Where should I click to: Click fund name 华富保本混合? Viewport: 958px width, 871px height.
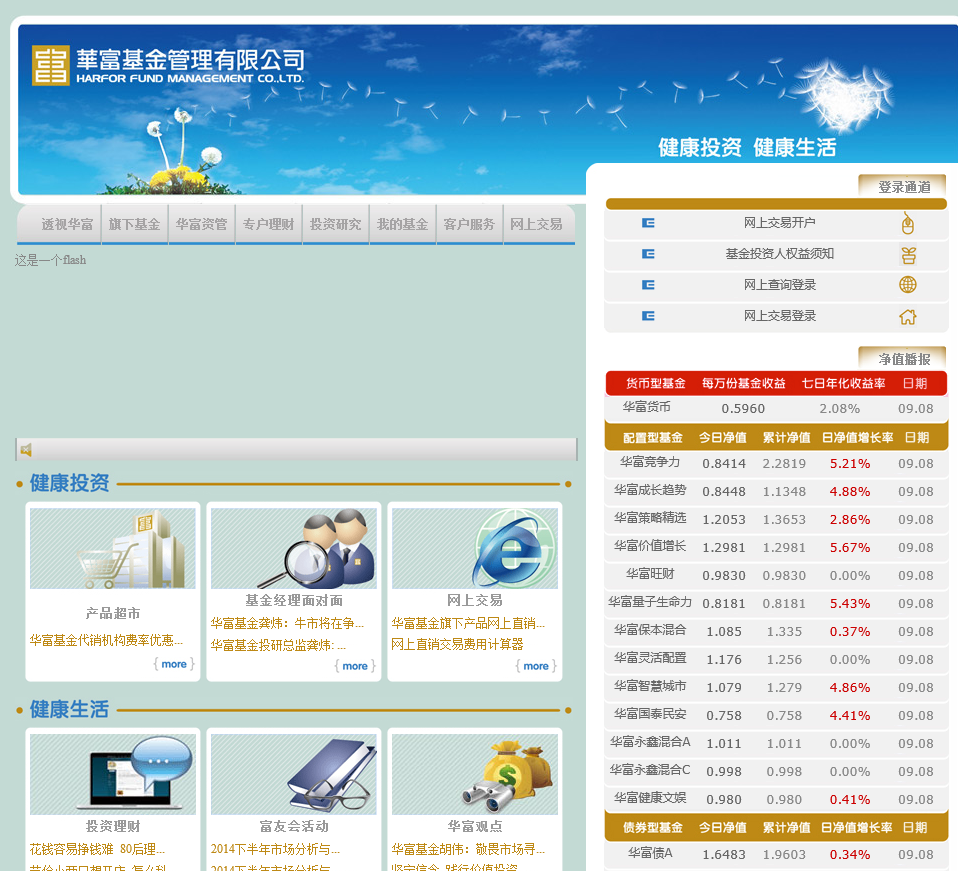tap(649, 630)
